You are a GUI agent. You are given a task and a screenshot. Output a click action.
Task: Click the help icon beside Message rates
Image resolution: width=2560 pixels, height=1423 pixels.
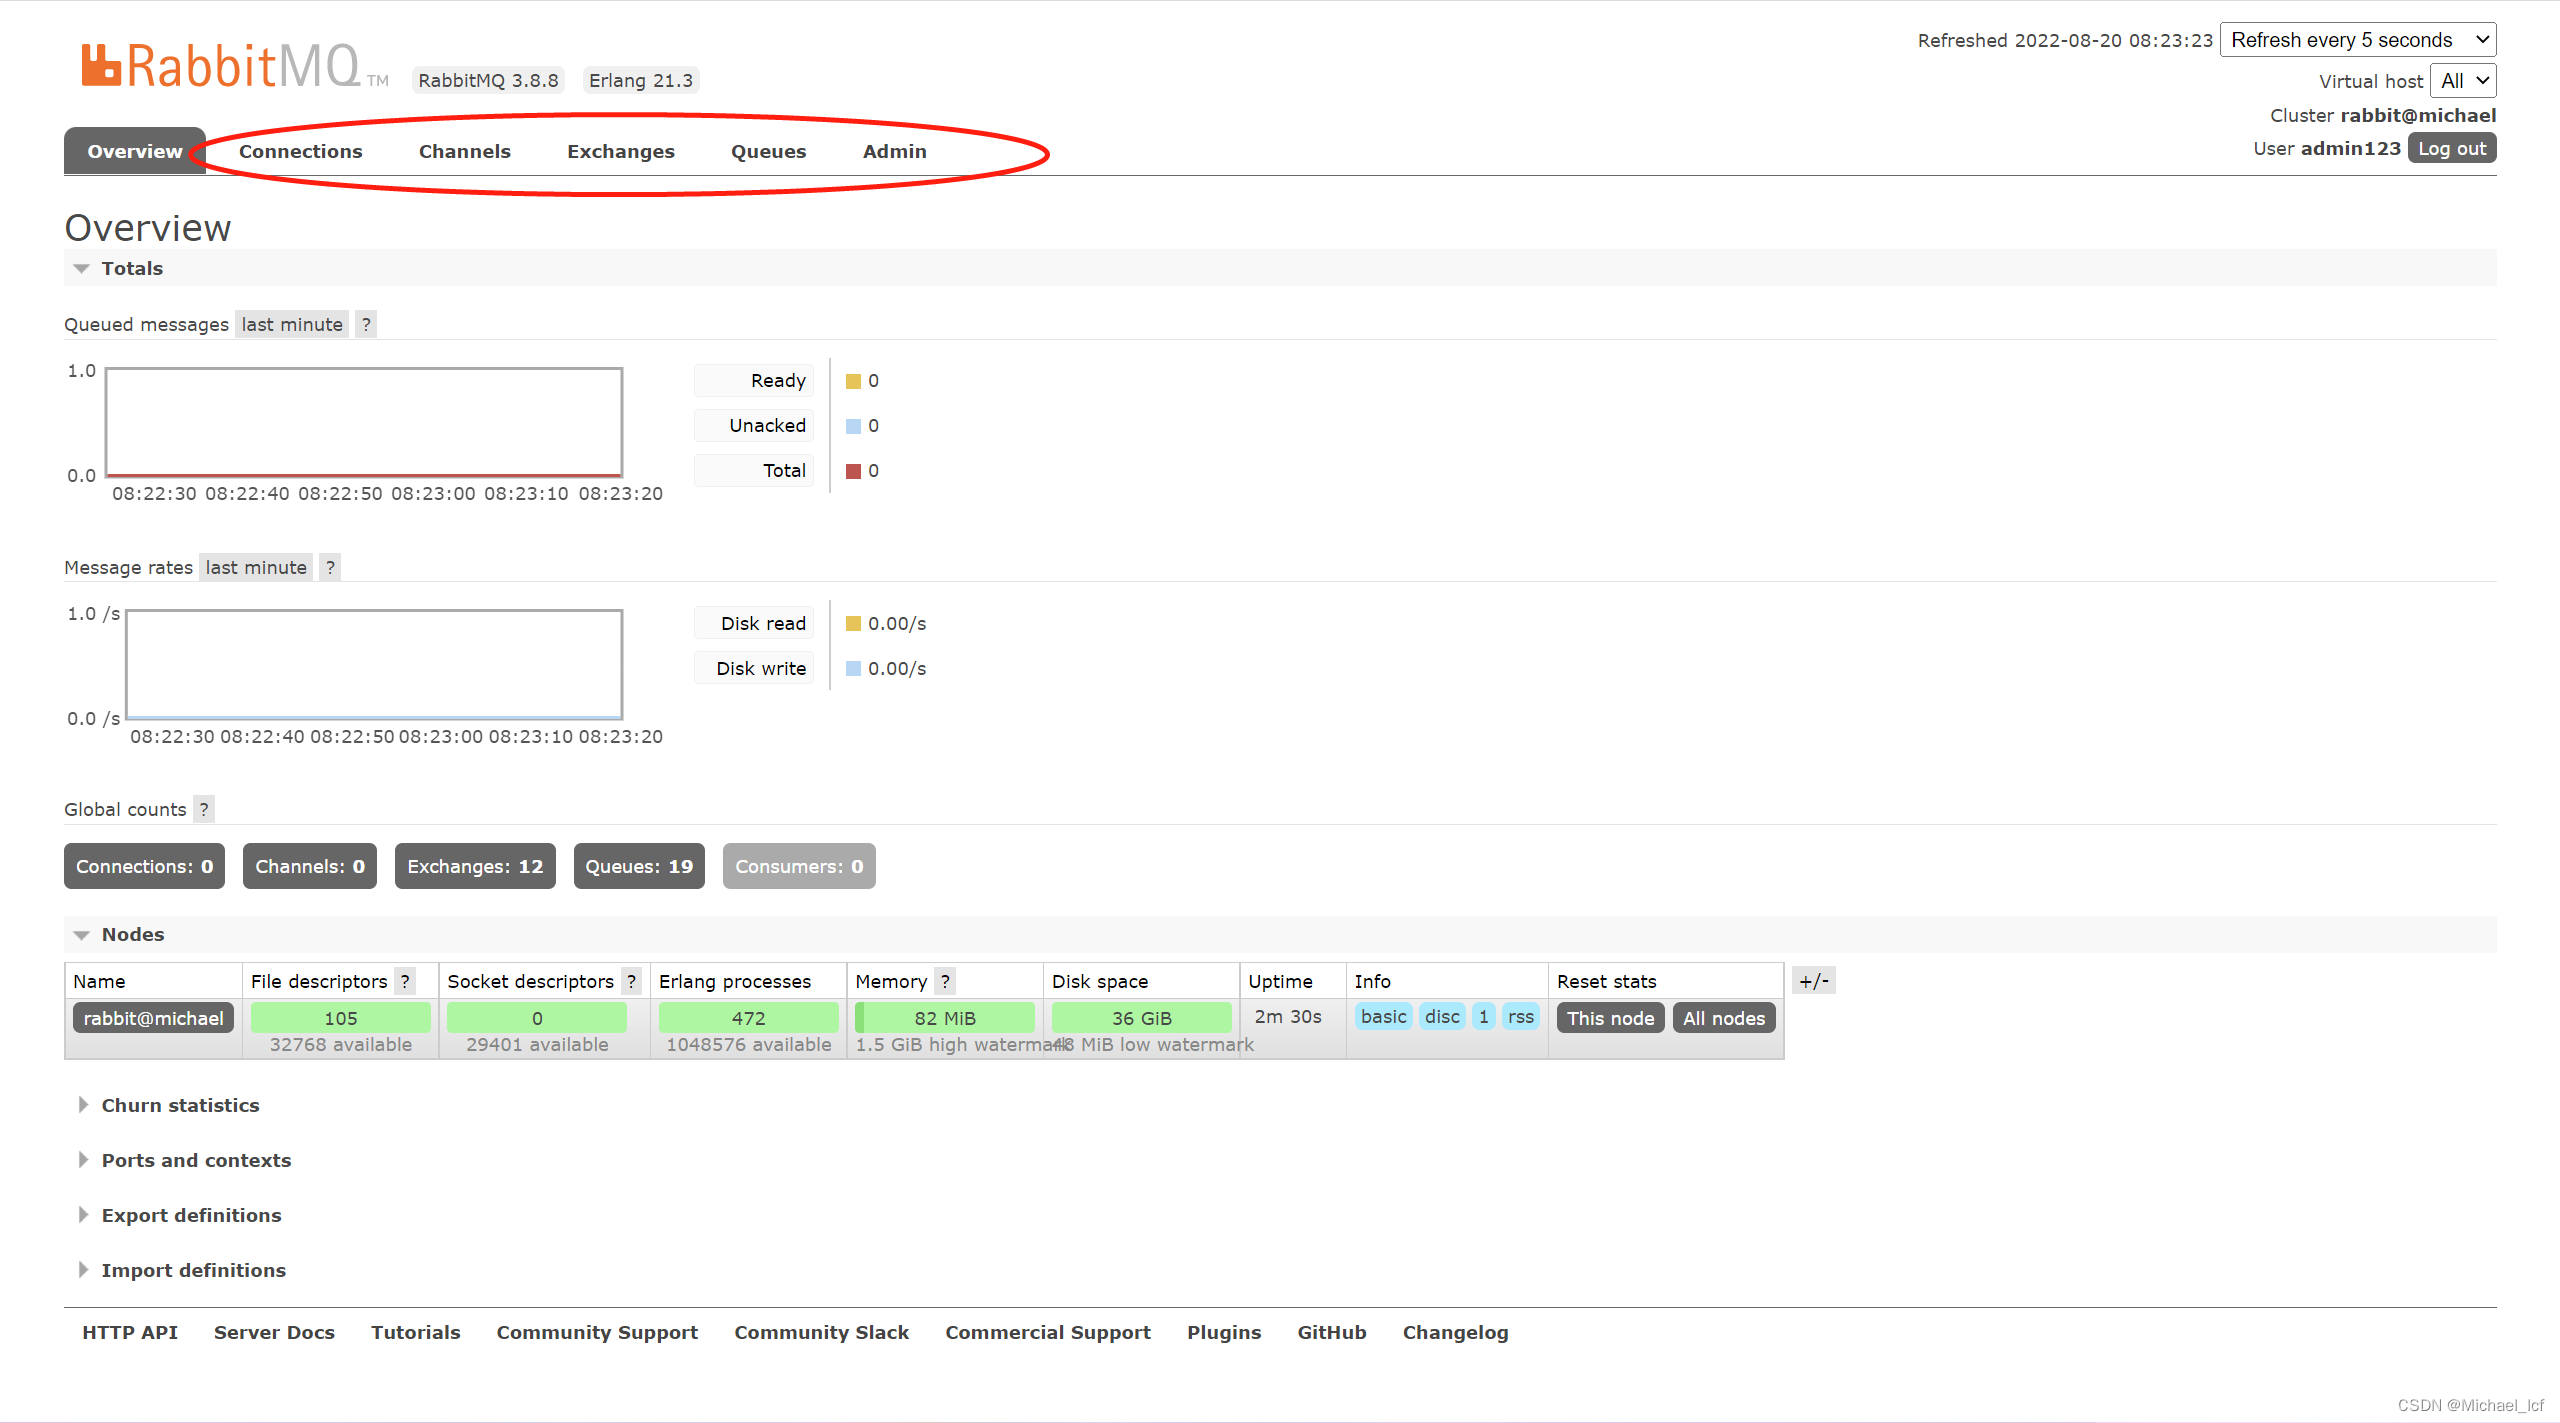click(330, 567)
